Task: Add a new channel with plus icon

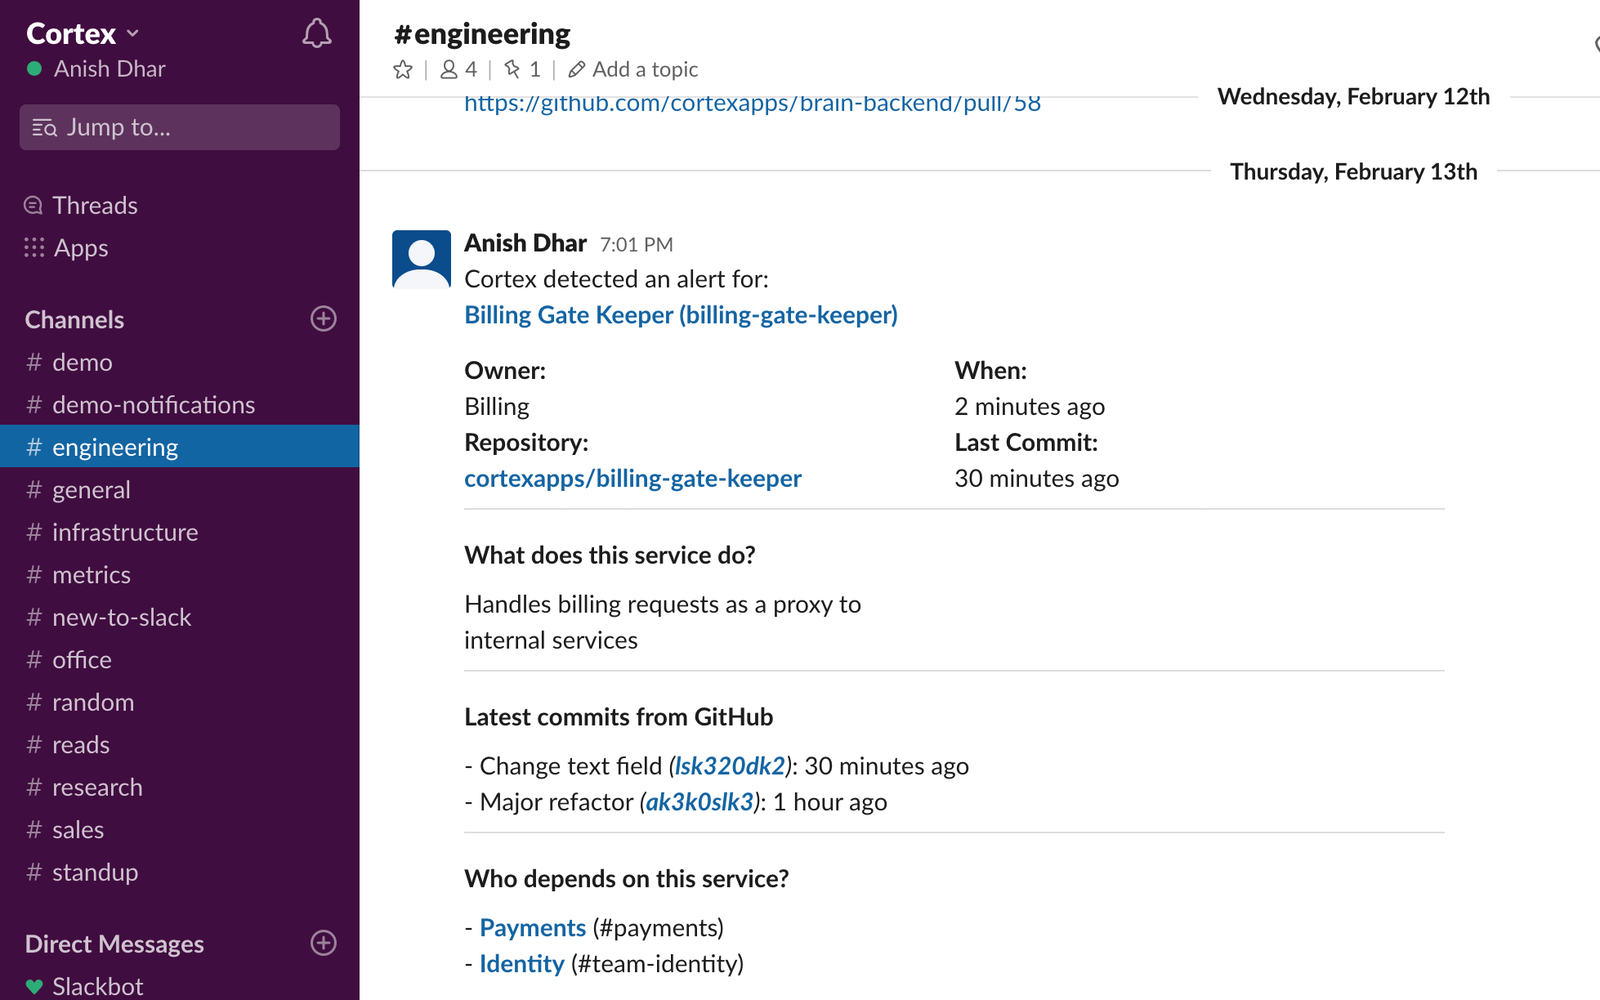Action: coord(323,319)
